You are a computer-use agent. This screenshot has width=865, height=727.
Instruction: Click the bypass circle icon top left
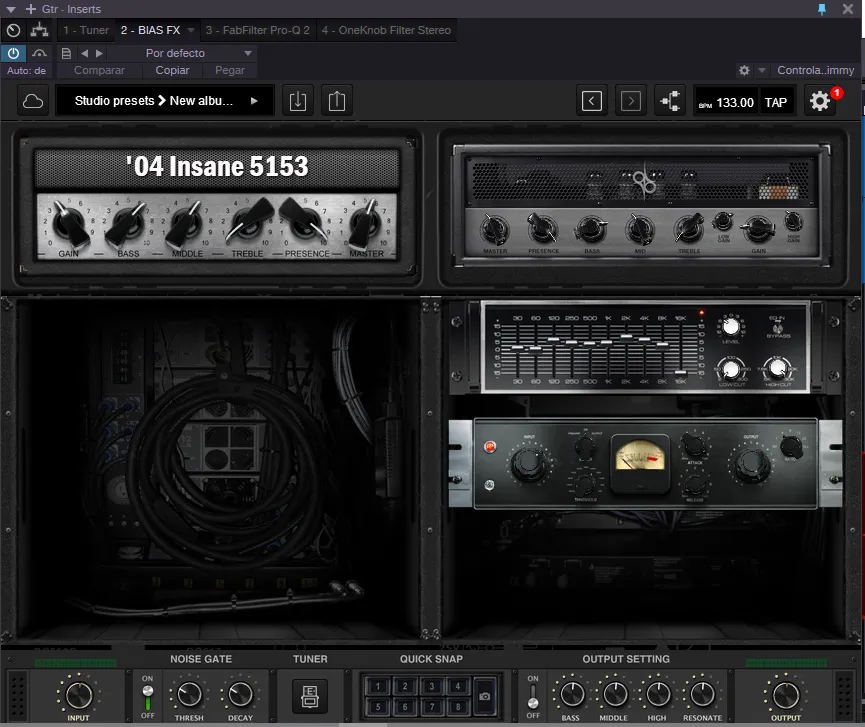click(13, 30)
